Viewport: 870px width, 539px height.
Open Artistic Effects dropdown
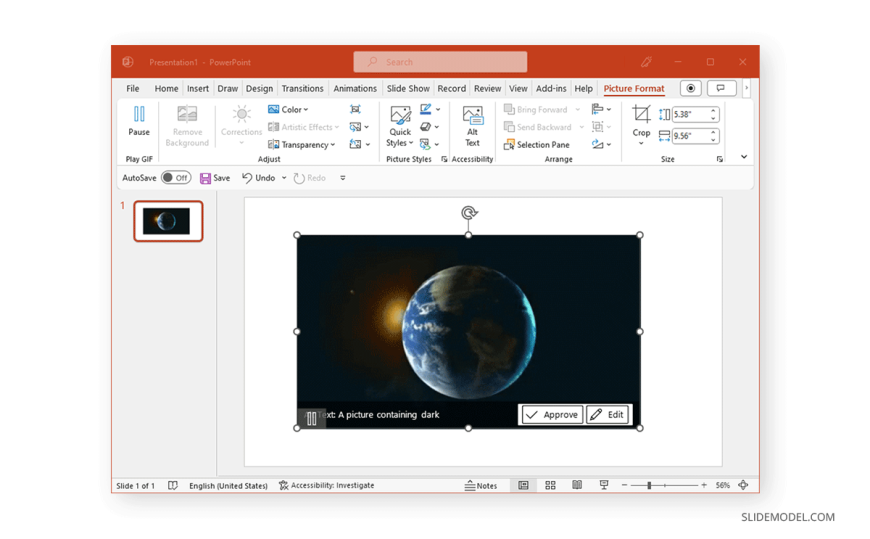tap(303, 127)
